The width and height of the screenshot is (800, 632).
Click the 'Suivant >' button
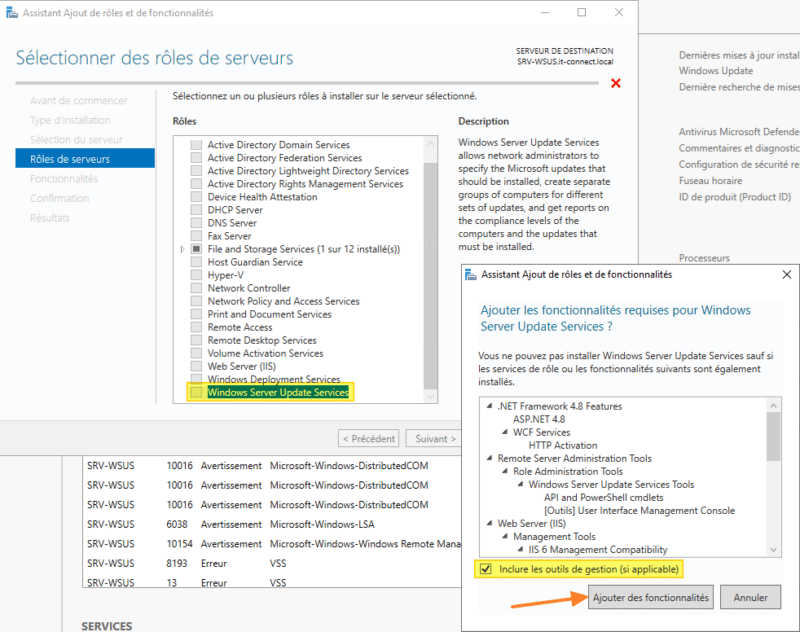pos(436,438)
